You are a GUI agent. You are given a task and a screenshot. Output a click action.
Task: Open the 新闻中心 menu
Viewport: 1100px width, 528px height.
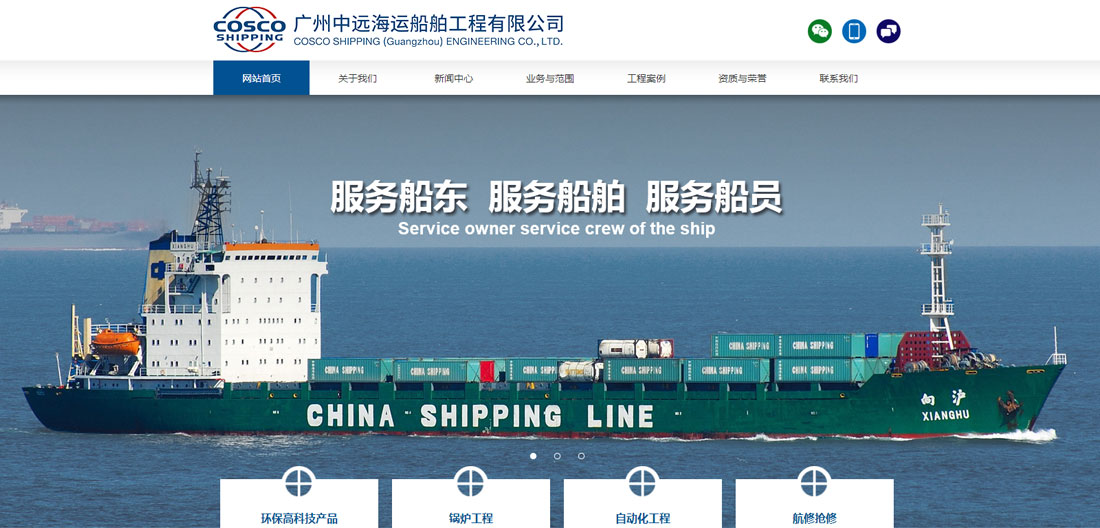pos(453,78)
